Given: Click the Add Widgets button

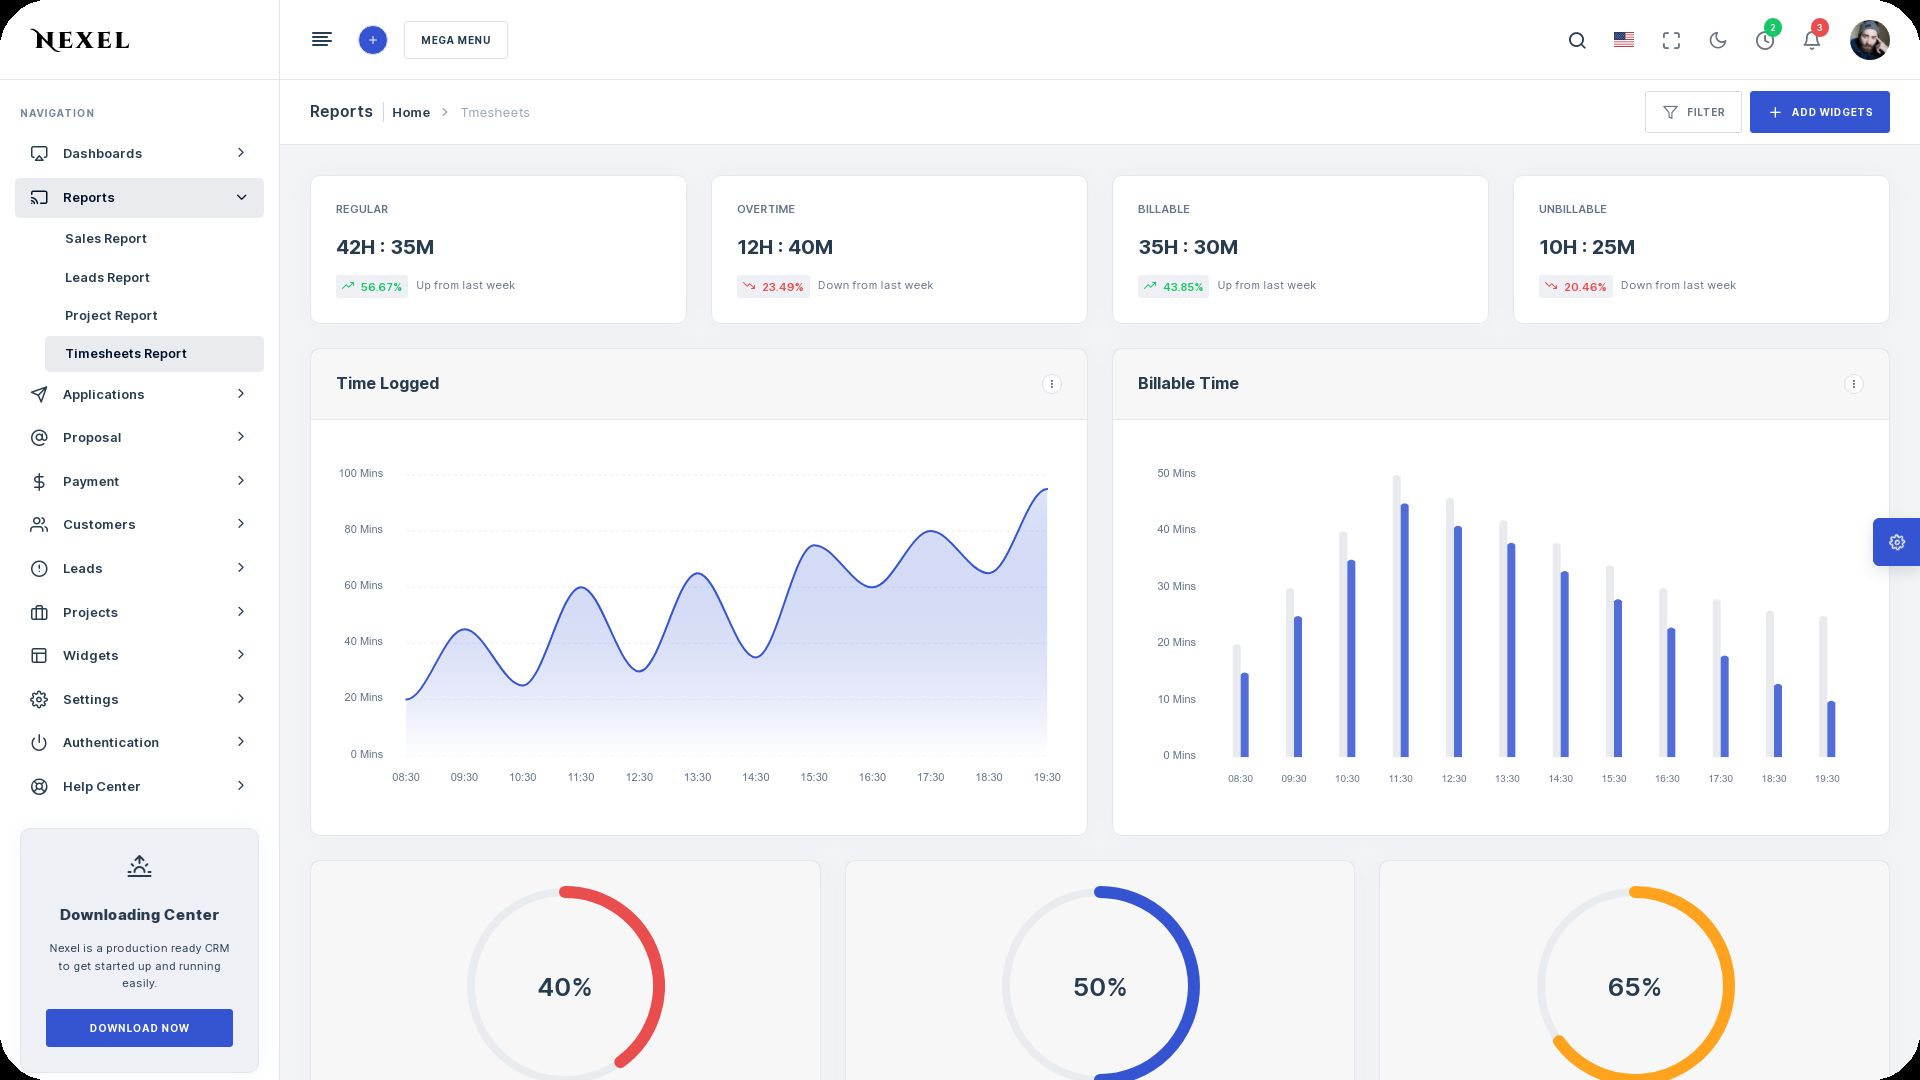Looking at the screenshot, I should point(1819,112).
